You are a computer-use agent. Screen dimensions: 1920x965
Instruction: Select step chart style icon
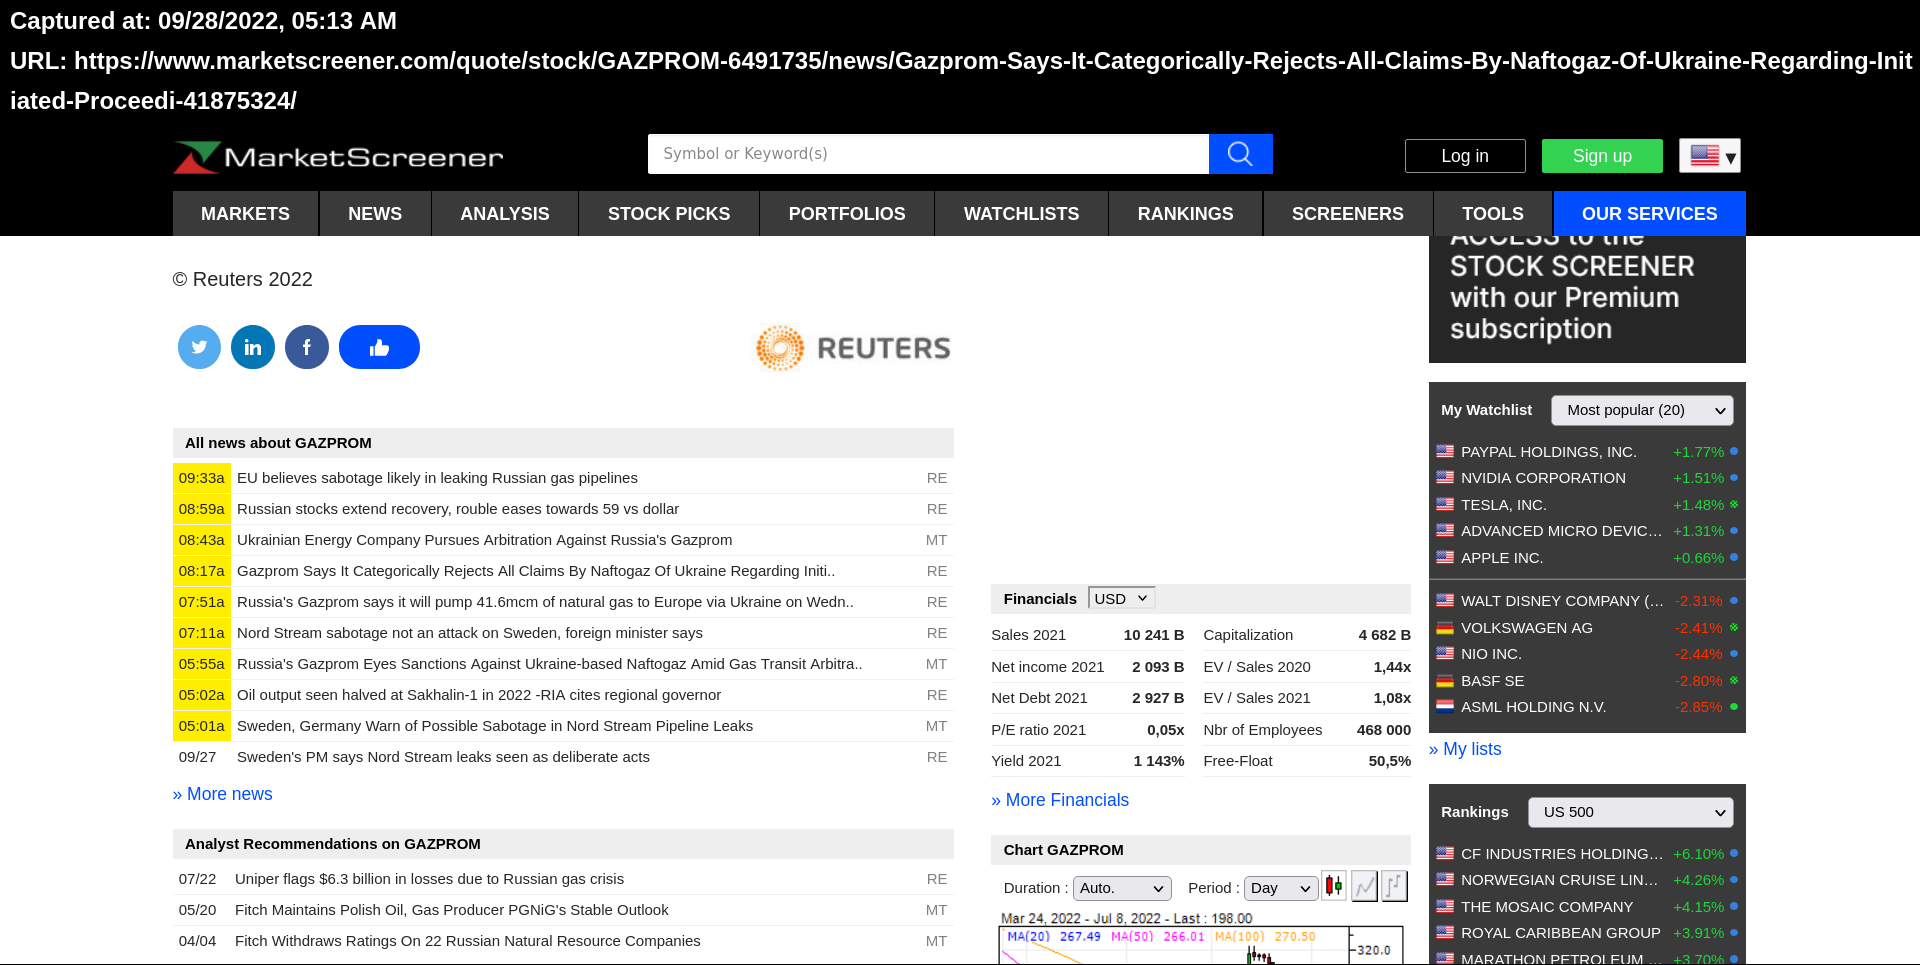coord(1394,886)
